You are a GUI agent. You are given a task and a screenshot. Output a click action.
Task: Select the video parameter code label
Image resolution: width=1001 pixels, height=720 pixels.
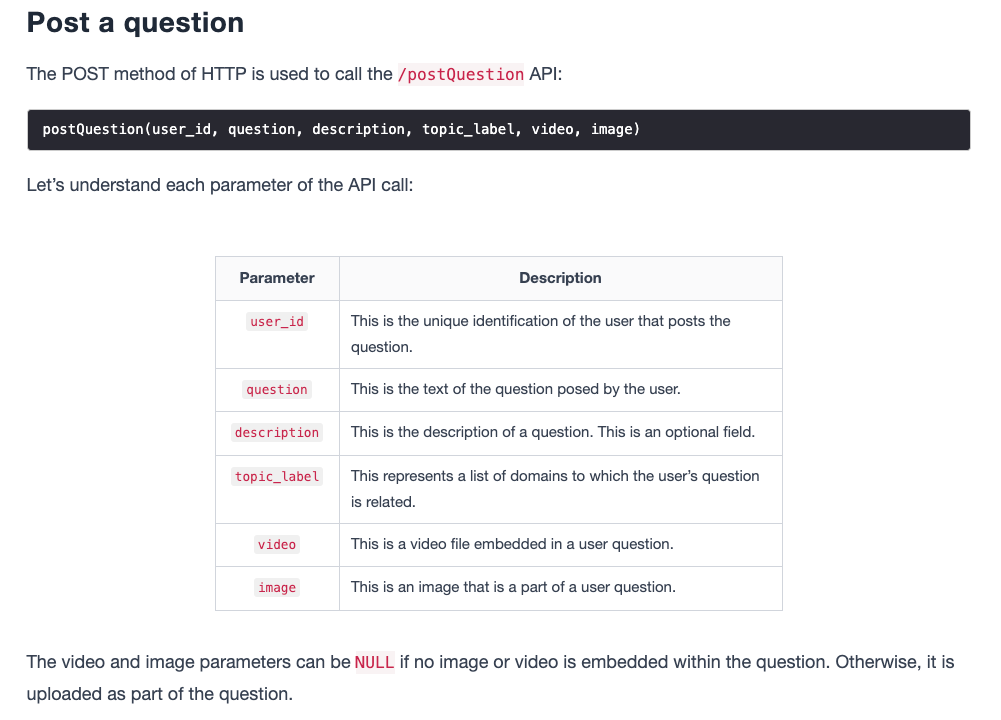point(277,544)
